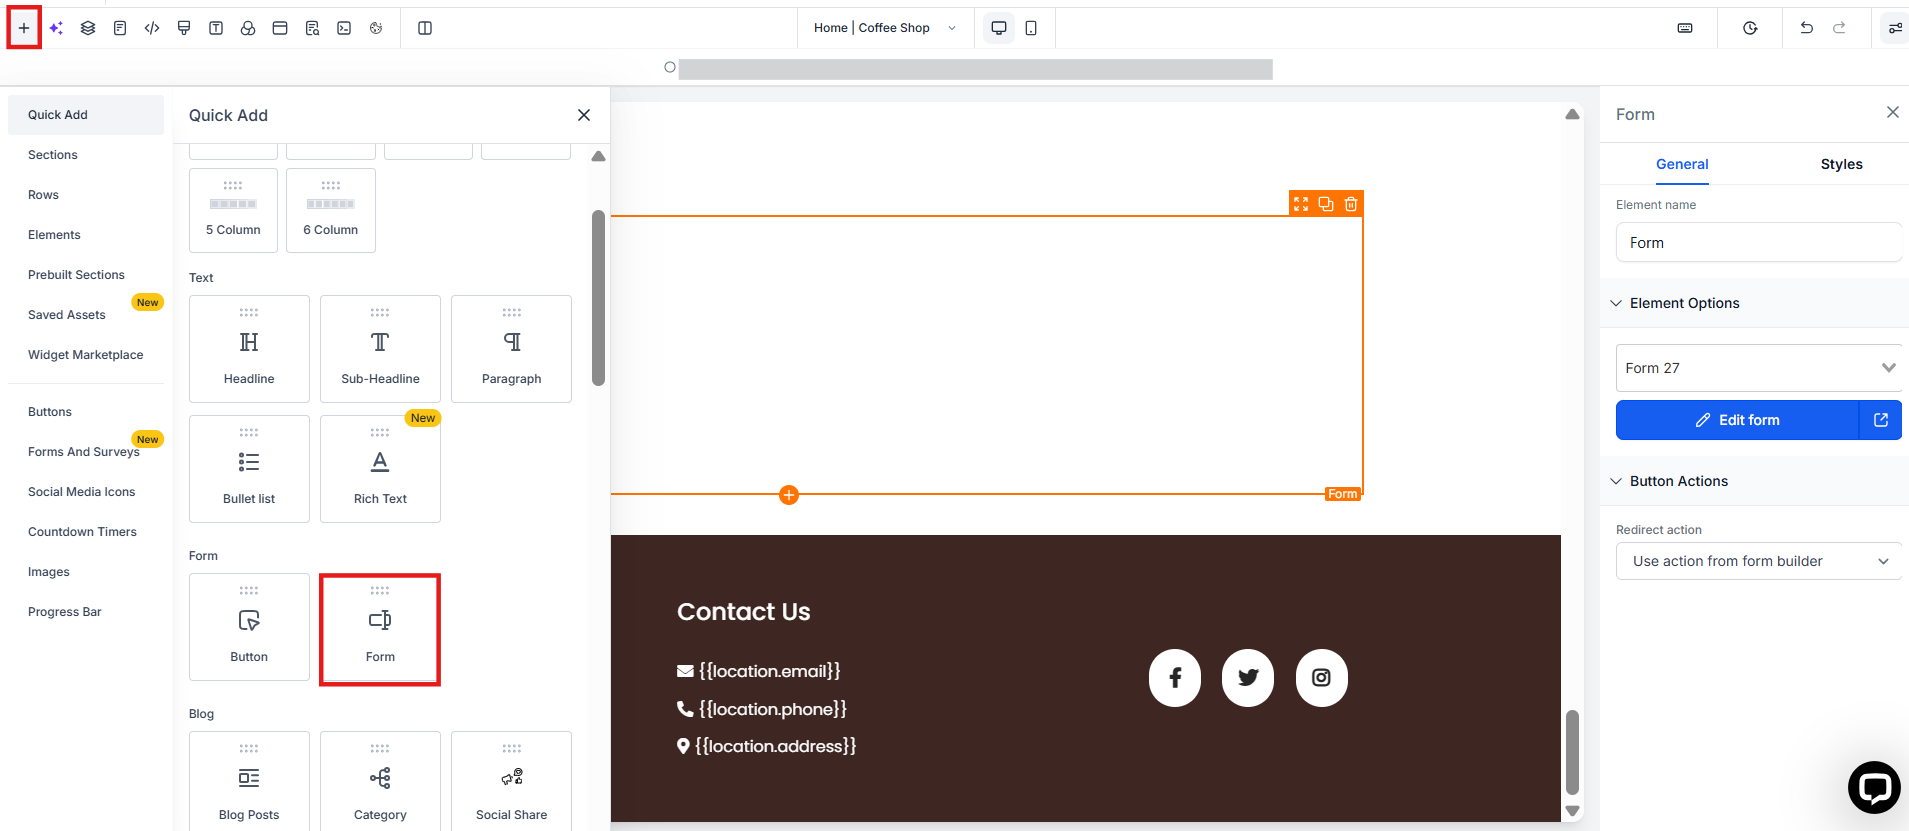The height and width of the screenshot is (831, 1909).
Task: Click the Facebook social icon
Action: click(1175, 678)
